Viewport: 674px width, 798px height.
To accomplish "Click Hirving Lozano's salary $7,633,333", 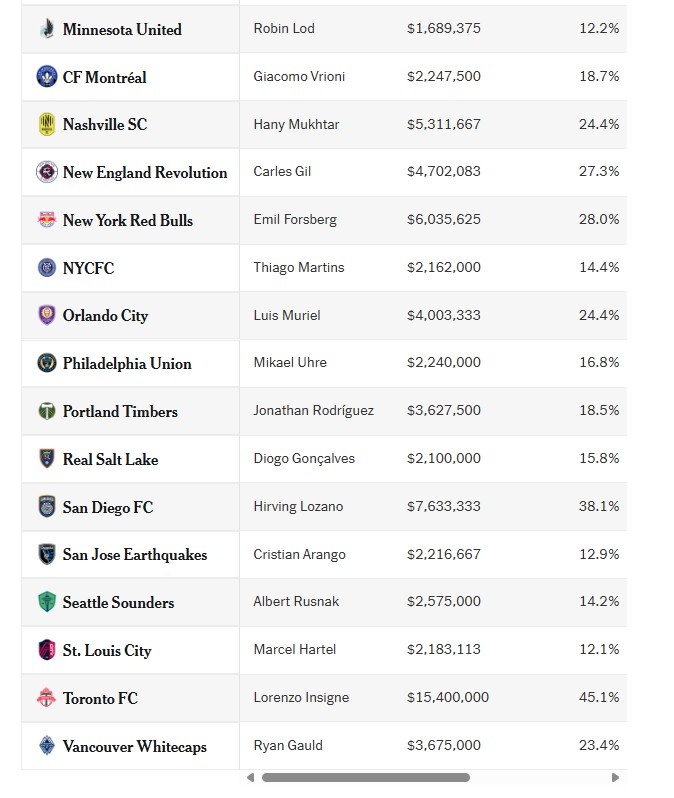I will coord(443,506).
